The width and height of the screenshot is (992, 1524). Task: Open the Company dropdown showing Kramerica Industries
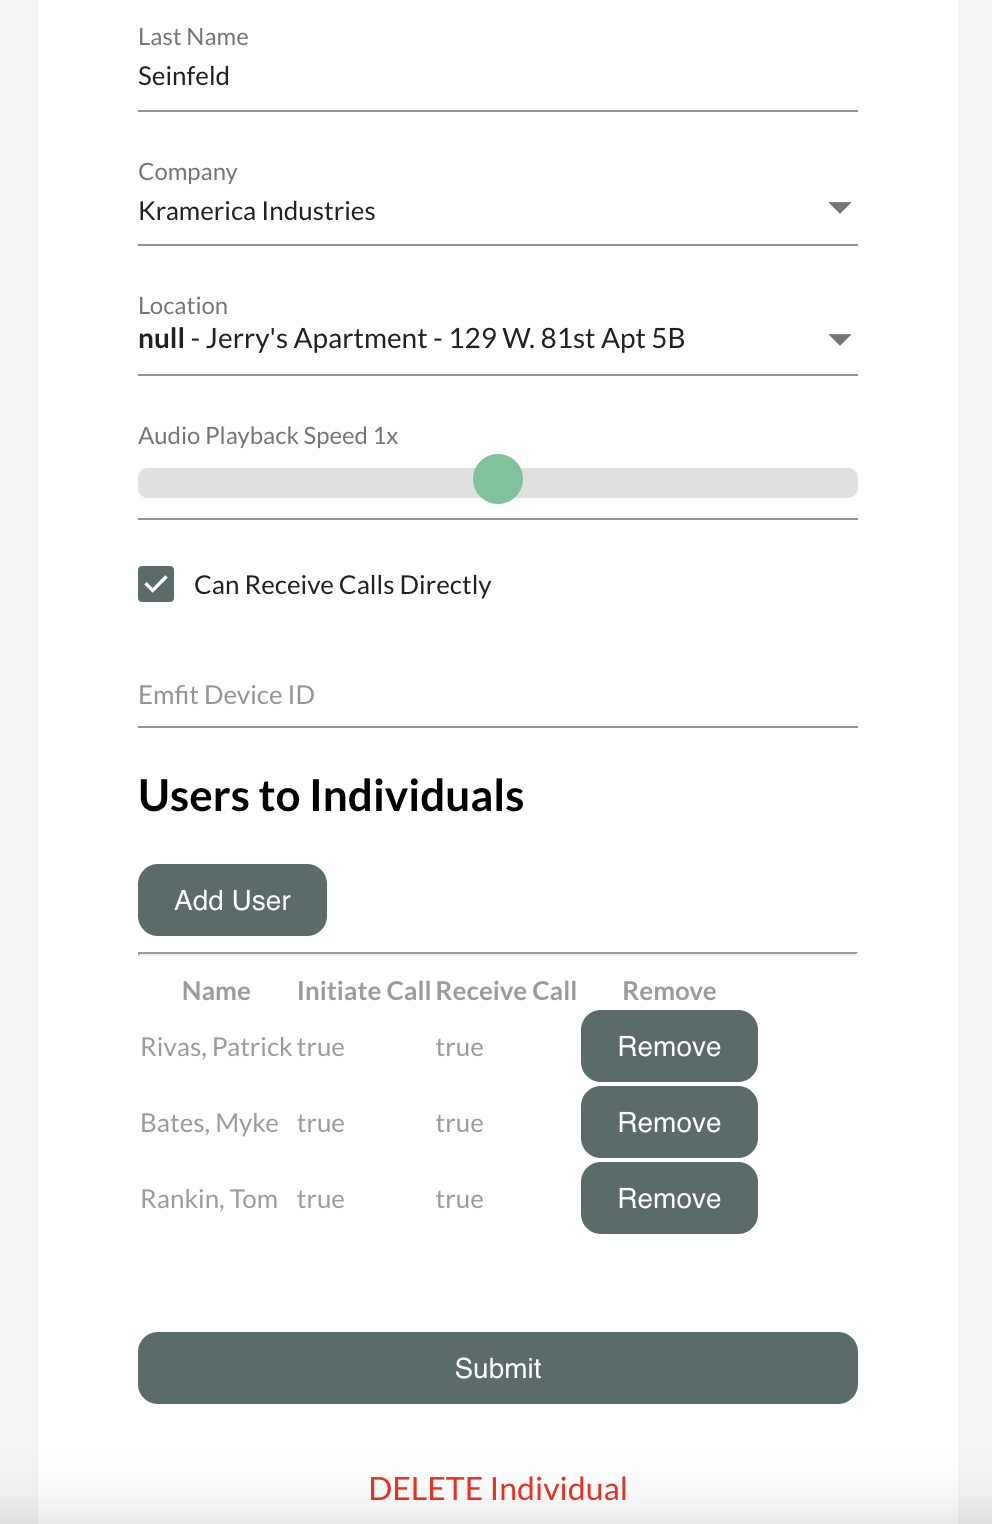(497, 211)
